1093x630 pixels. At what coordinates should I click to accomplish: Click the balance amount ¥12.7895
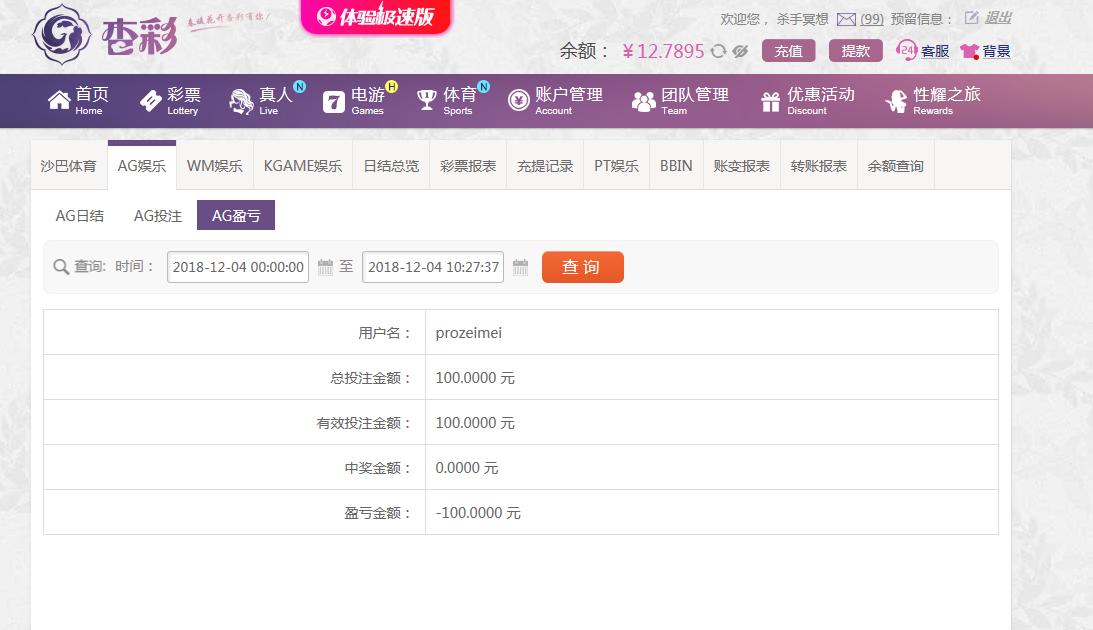(664, 51)
